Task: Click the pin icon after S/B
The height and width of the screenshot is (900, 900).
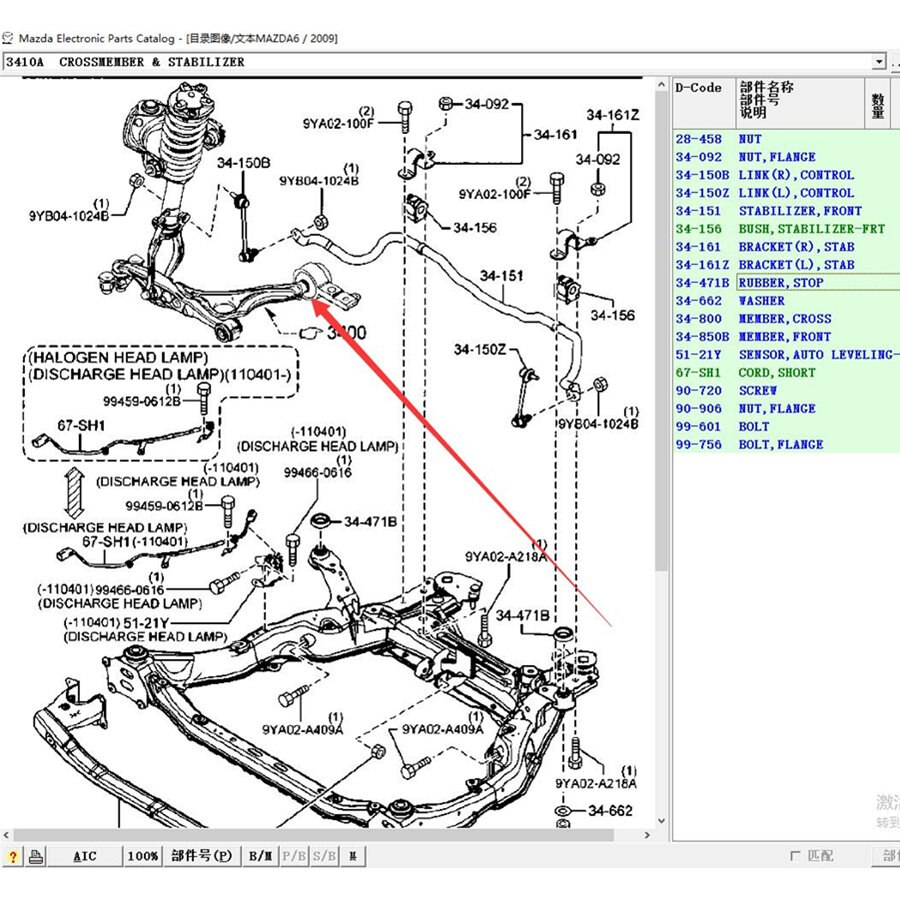Action: (x=352, y=856)
